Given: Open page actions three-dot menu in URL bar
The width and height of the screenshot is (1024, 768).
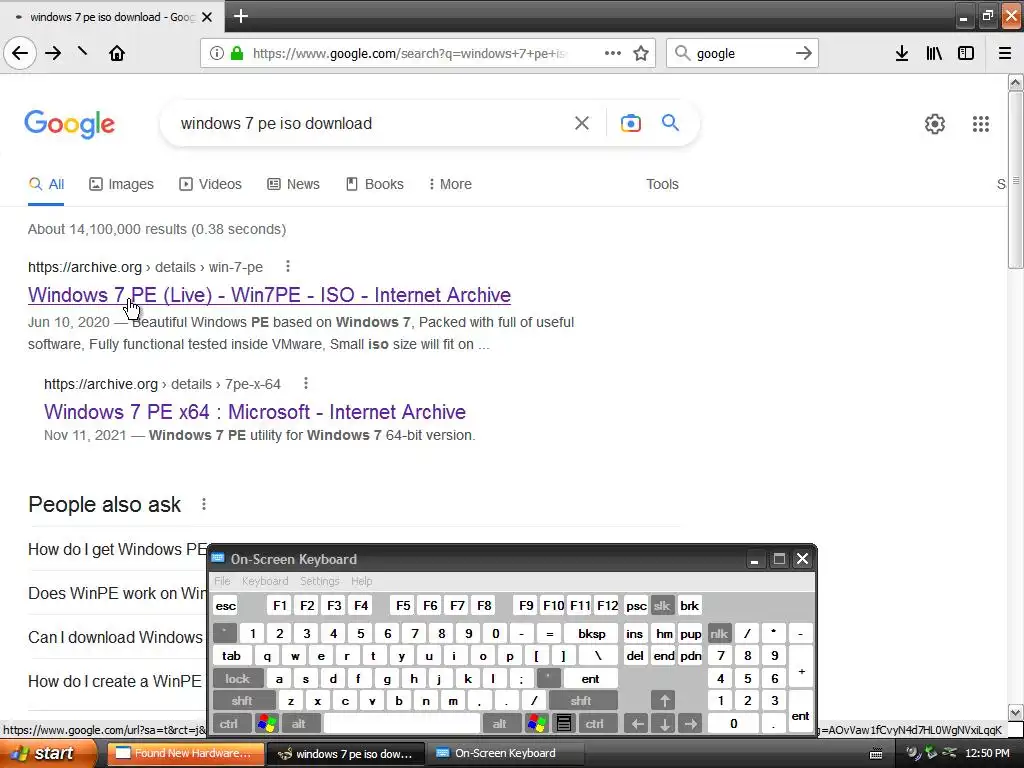Looking at the screenshot, I should point(613,53).
